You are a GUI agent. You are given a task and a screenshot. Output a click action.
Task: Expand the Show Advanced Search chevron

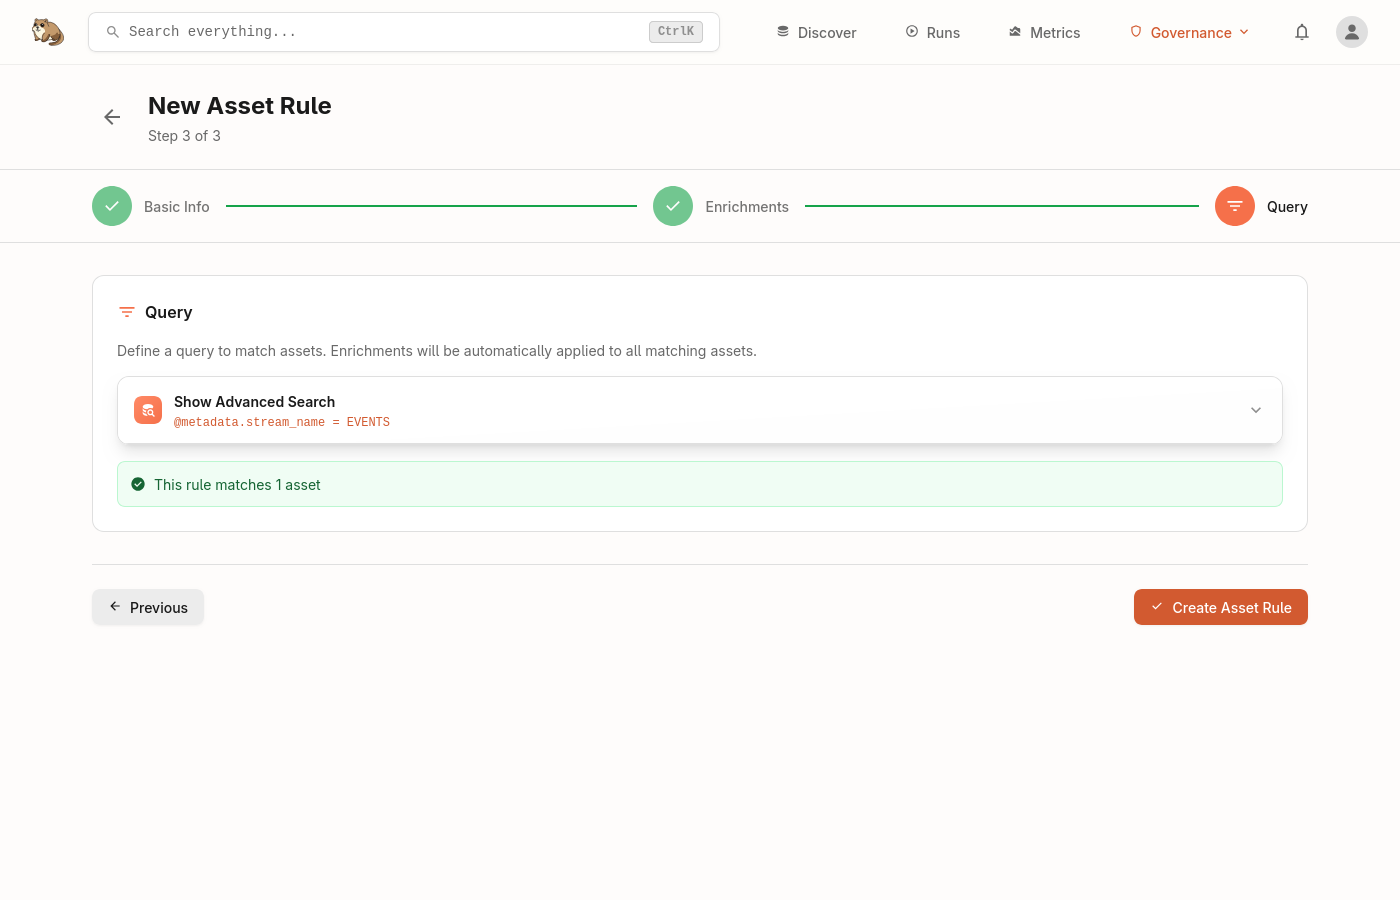[x=1255, y=410]
